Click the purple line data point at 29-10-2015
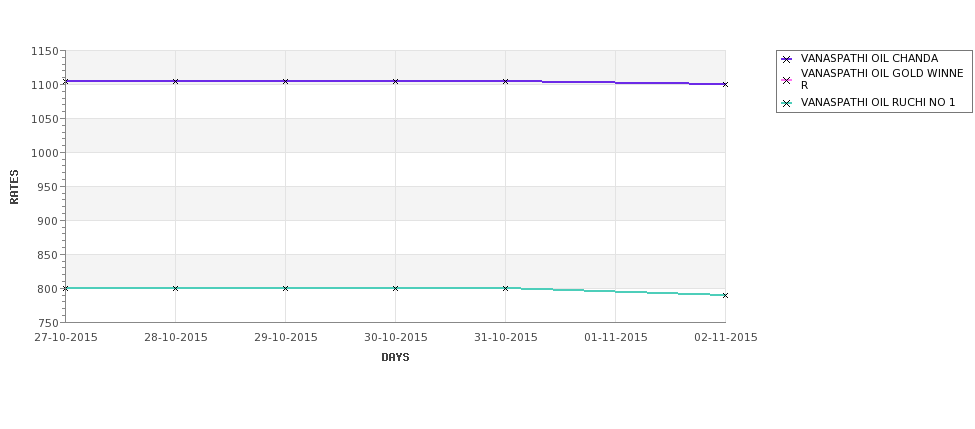Screen dimensions: 975x429 tap(285, 81)
